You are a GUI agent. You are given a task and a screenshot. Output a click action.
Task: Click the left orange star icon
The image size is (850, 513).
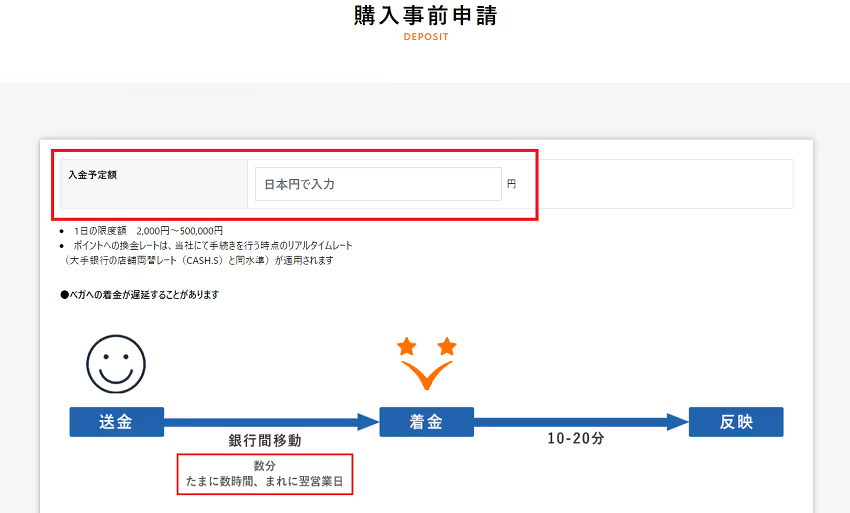(x=406, y=347)
